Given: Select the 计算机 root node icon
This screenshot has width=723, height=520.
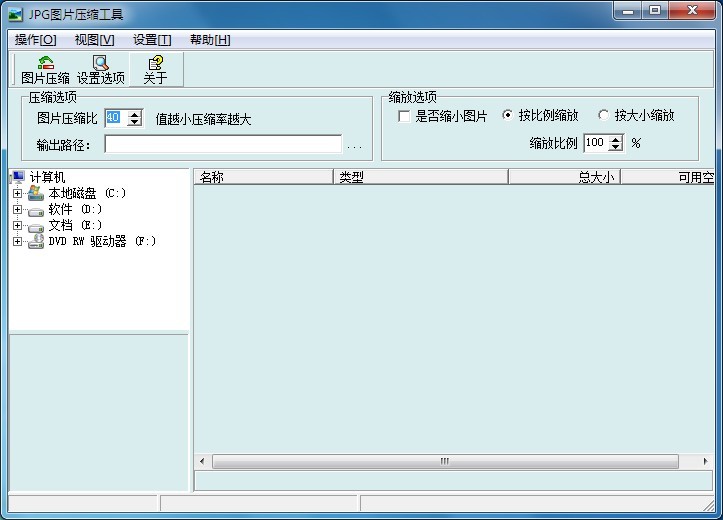Looking at the screenshot, I should click(19, 177).
